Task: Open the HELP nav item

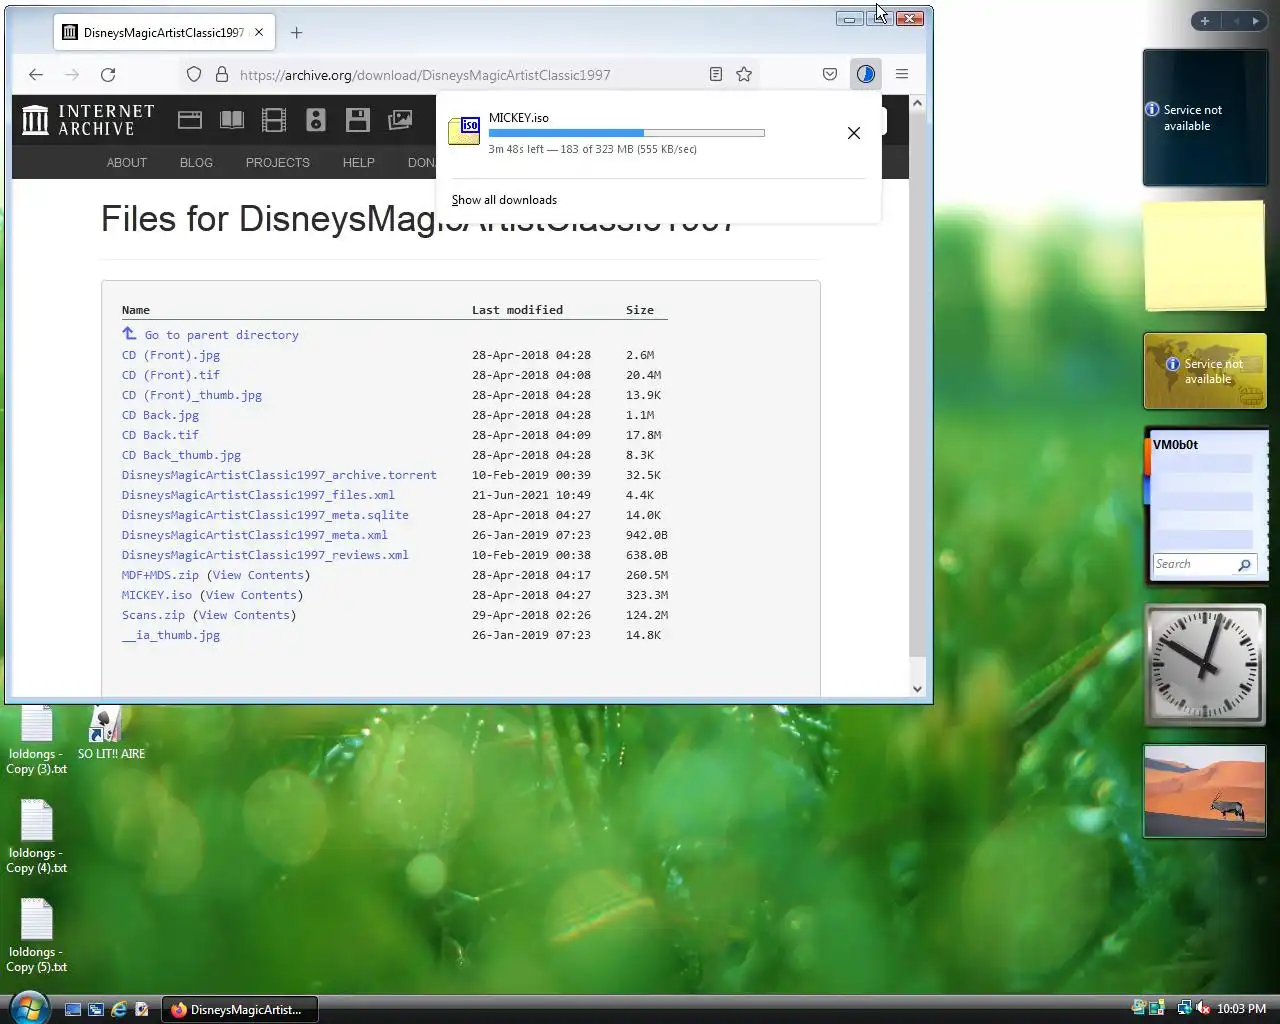Action: [x=359, y=162]
